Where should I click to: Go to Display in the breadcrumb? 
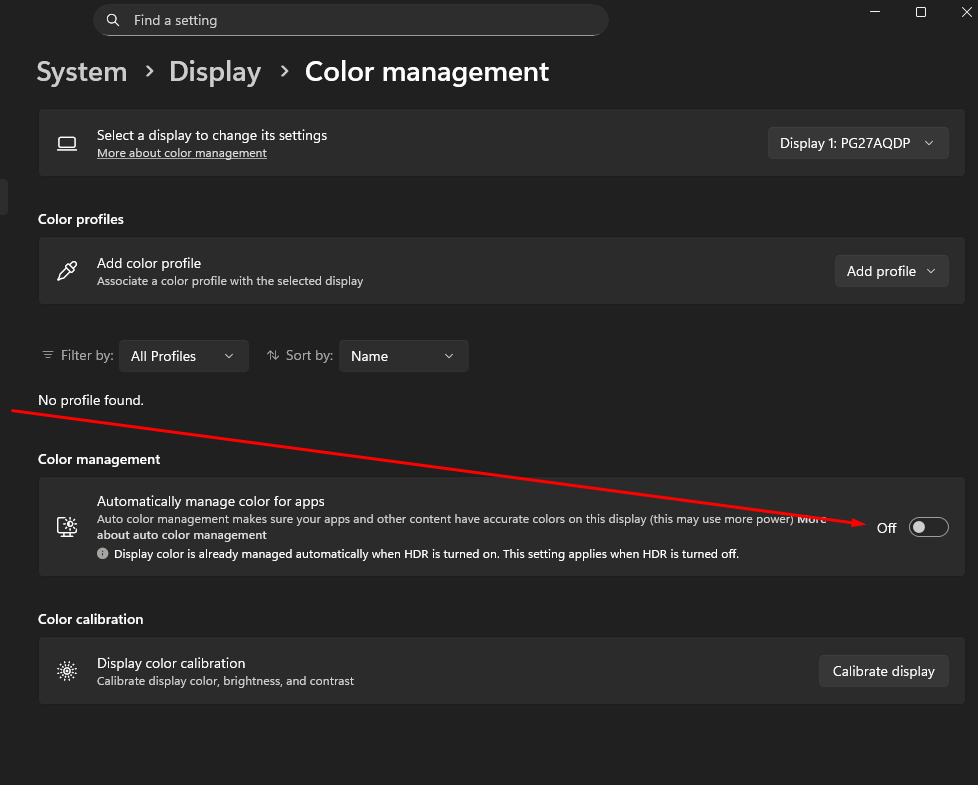pyautogui.click(x=214, y=71)
